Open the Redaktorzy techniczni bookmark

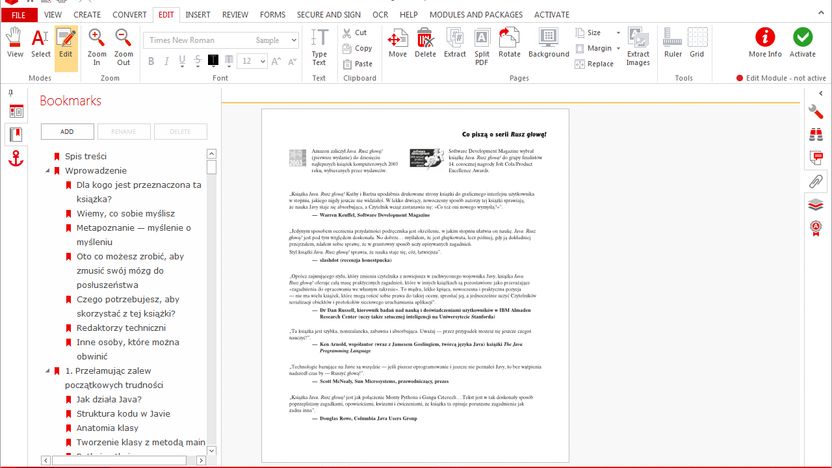click(121, 328)
